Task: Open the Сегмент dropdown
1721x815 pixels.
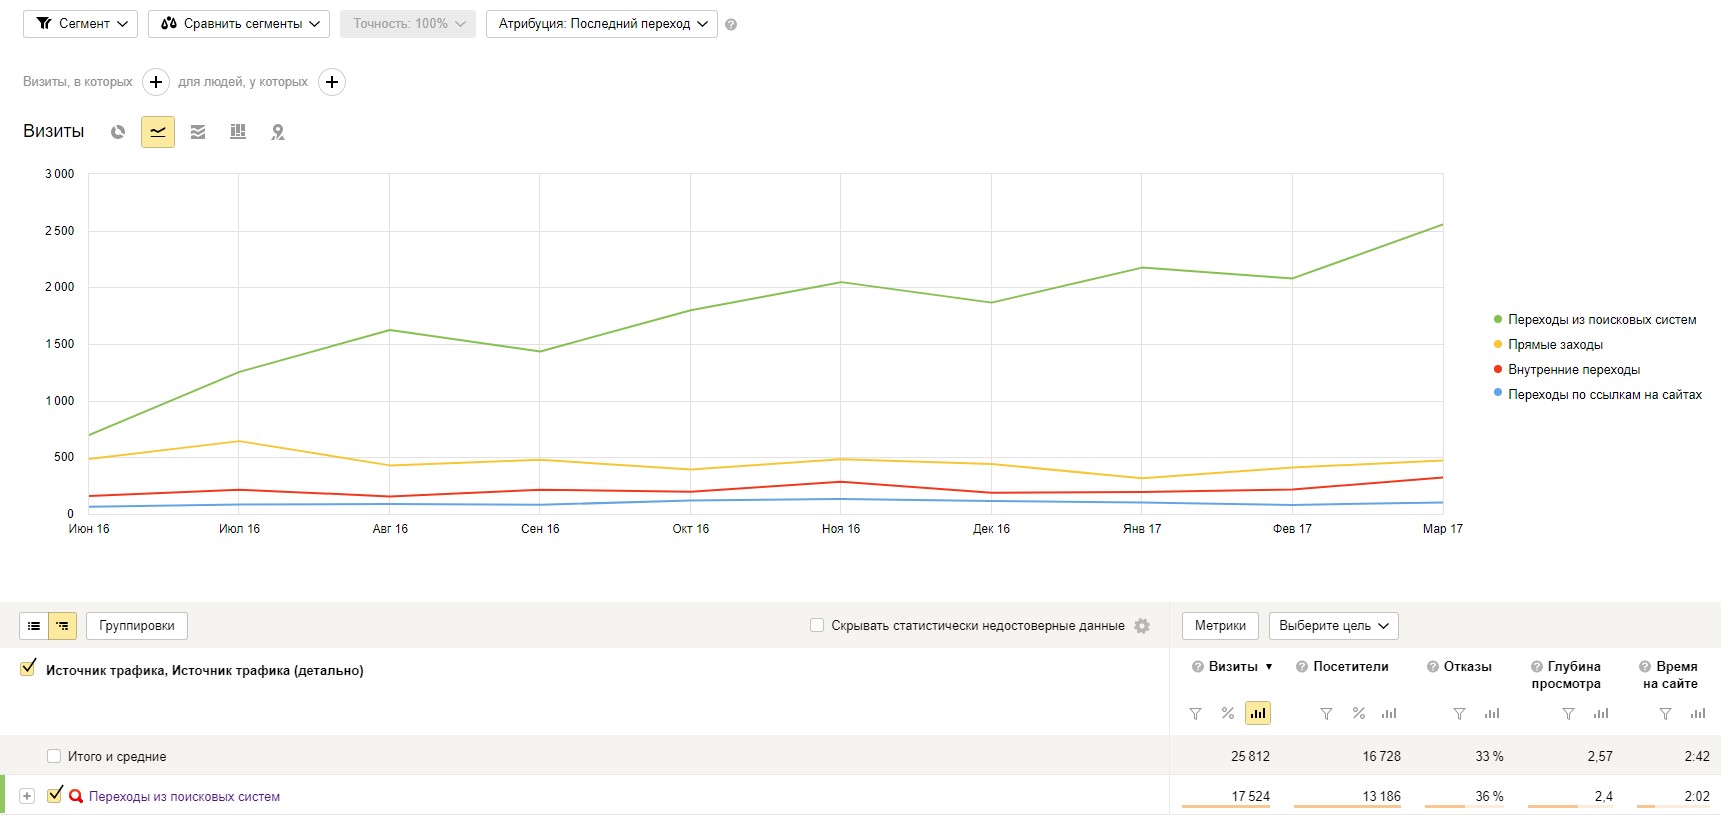Action: [x=82, y=24]
